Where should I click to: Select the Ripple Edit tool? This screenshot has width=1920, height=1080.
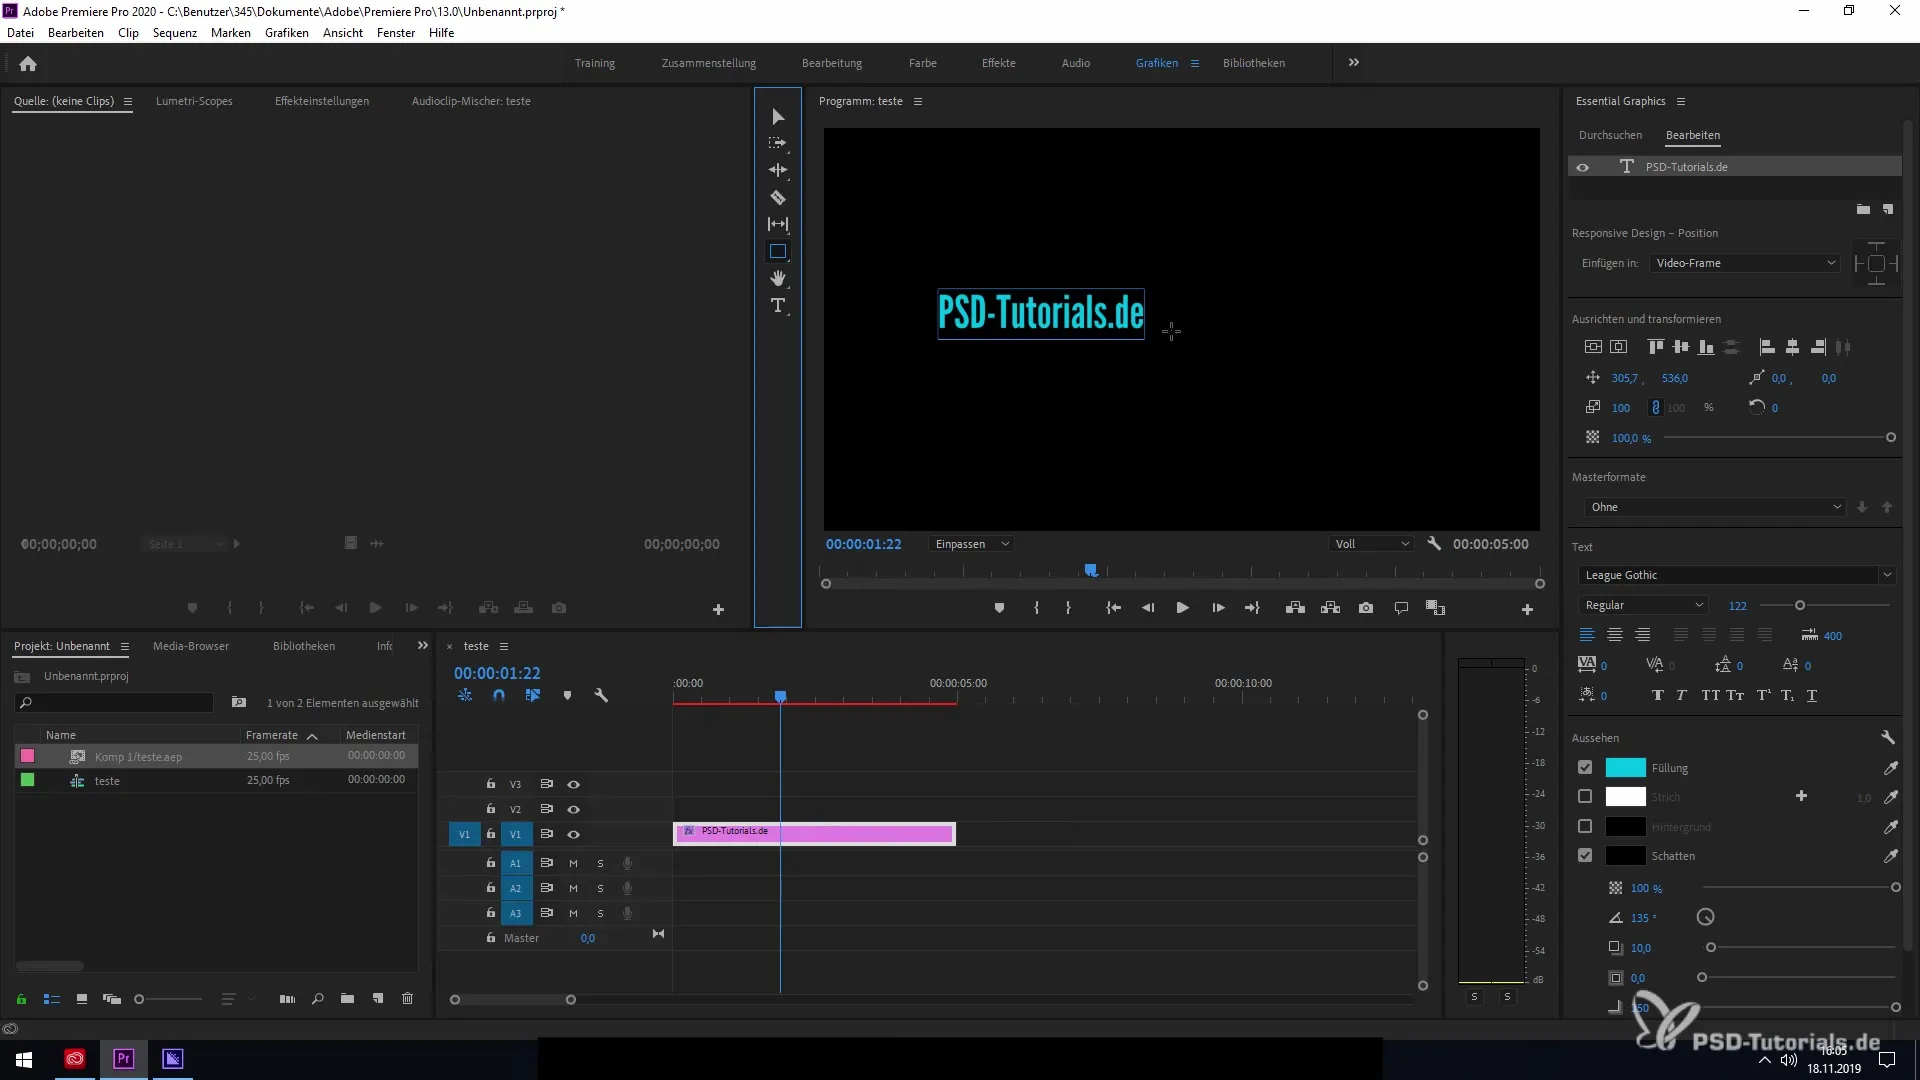click(778, 170)
